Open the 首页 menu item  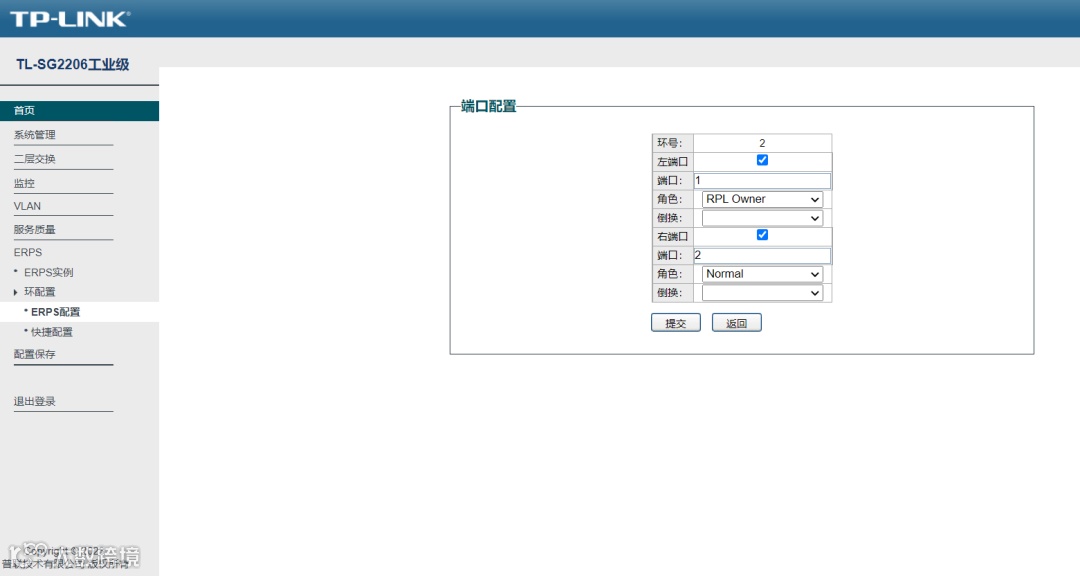tap(79, 111)
